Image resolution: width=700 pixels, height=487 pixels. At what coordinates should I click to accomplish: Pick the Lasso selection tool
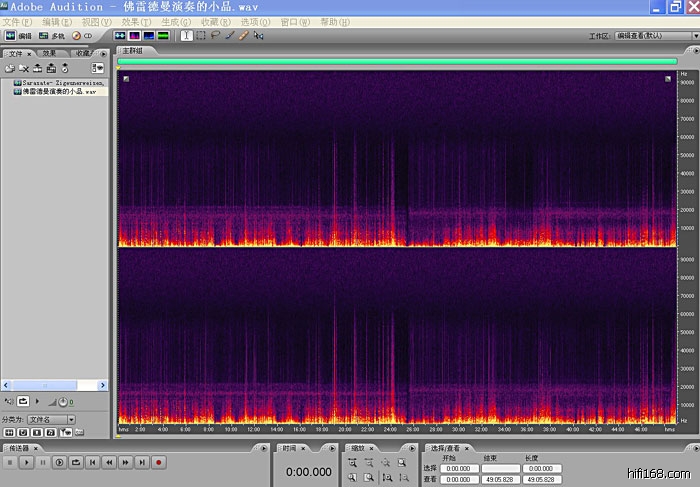point(215,35)
